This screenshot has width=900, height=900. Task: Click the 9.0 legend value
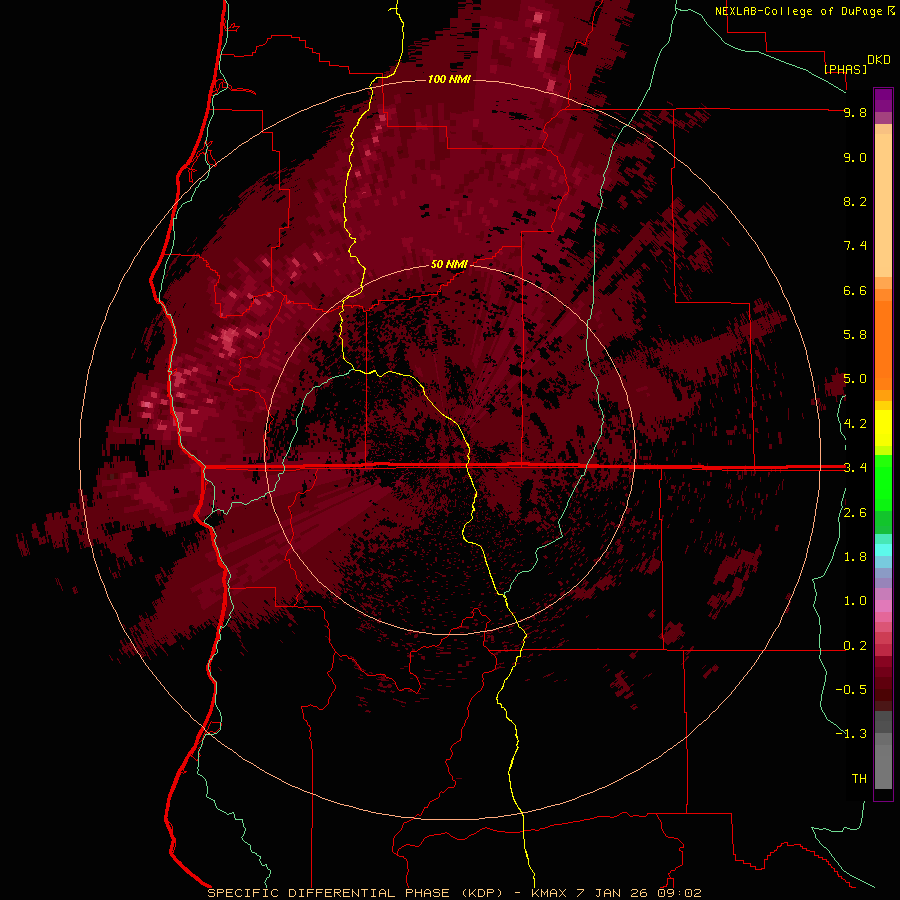point(855,157)
